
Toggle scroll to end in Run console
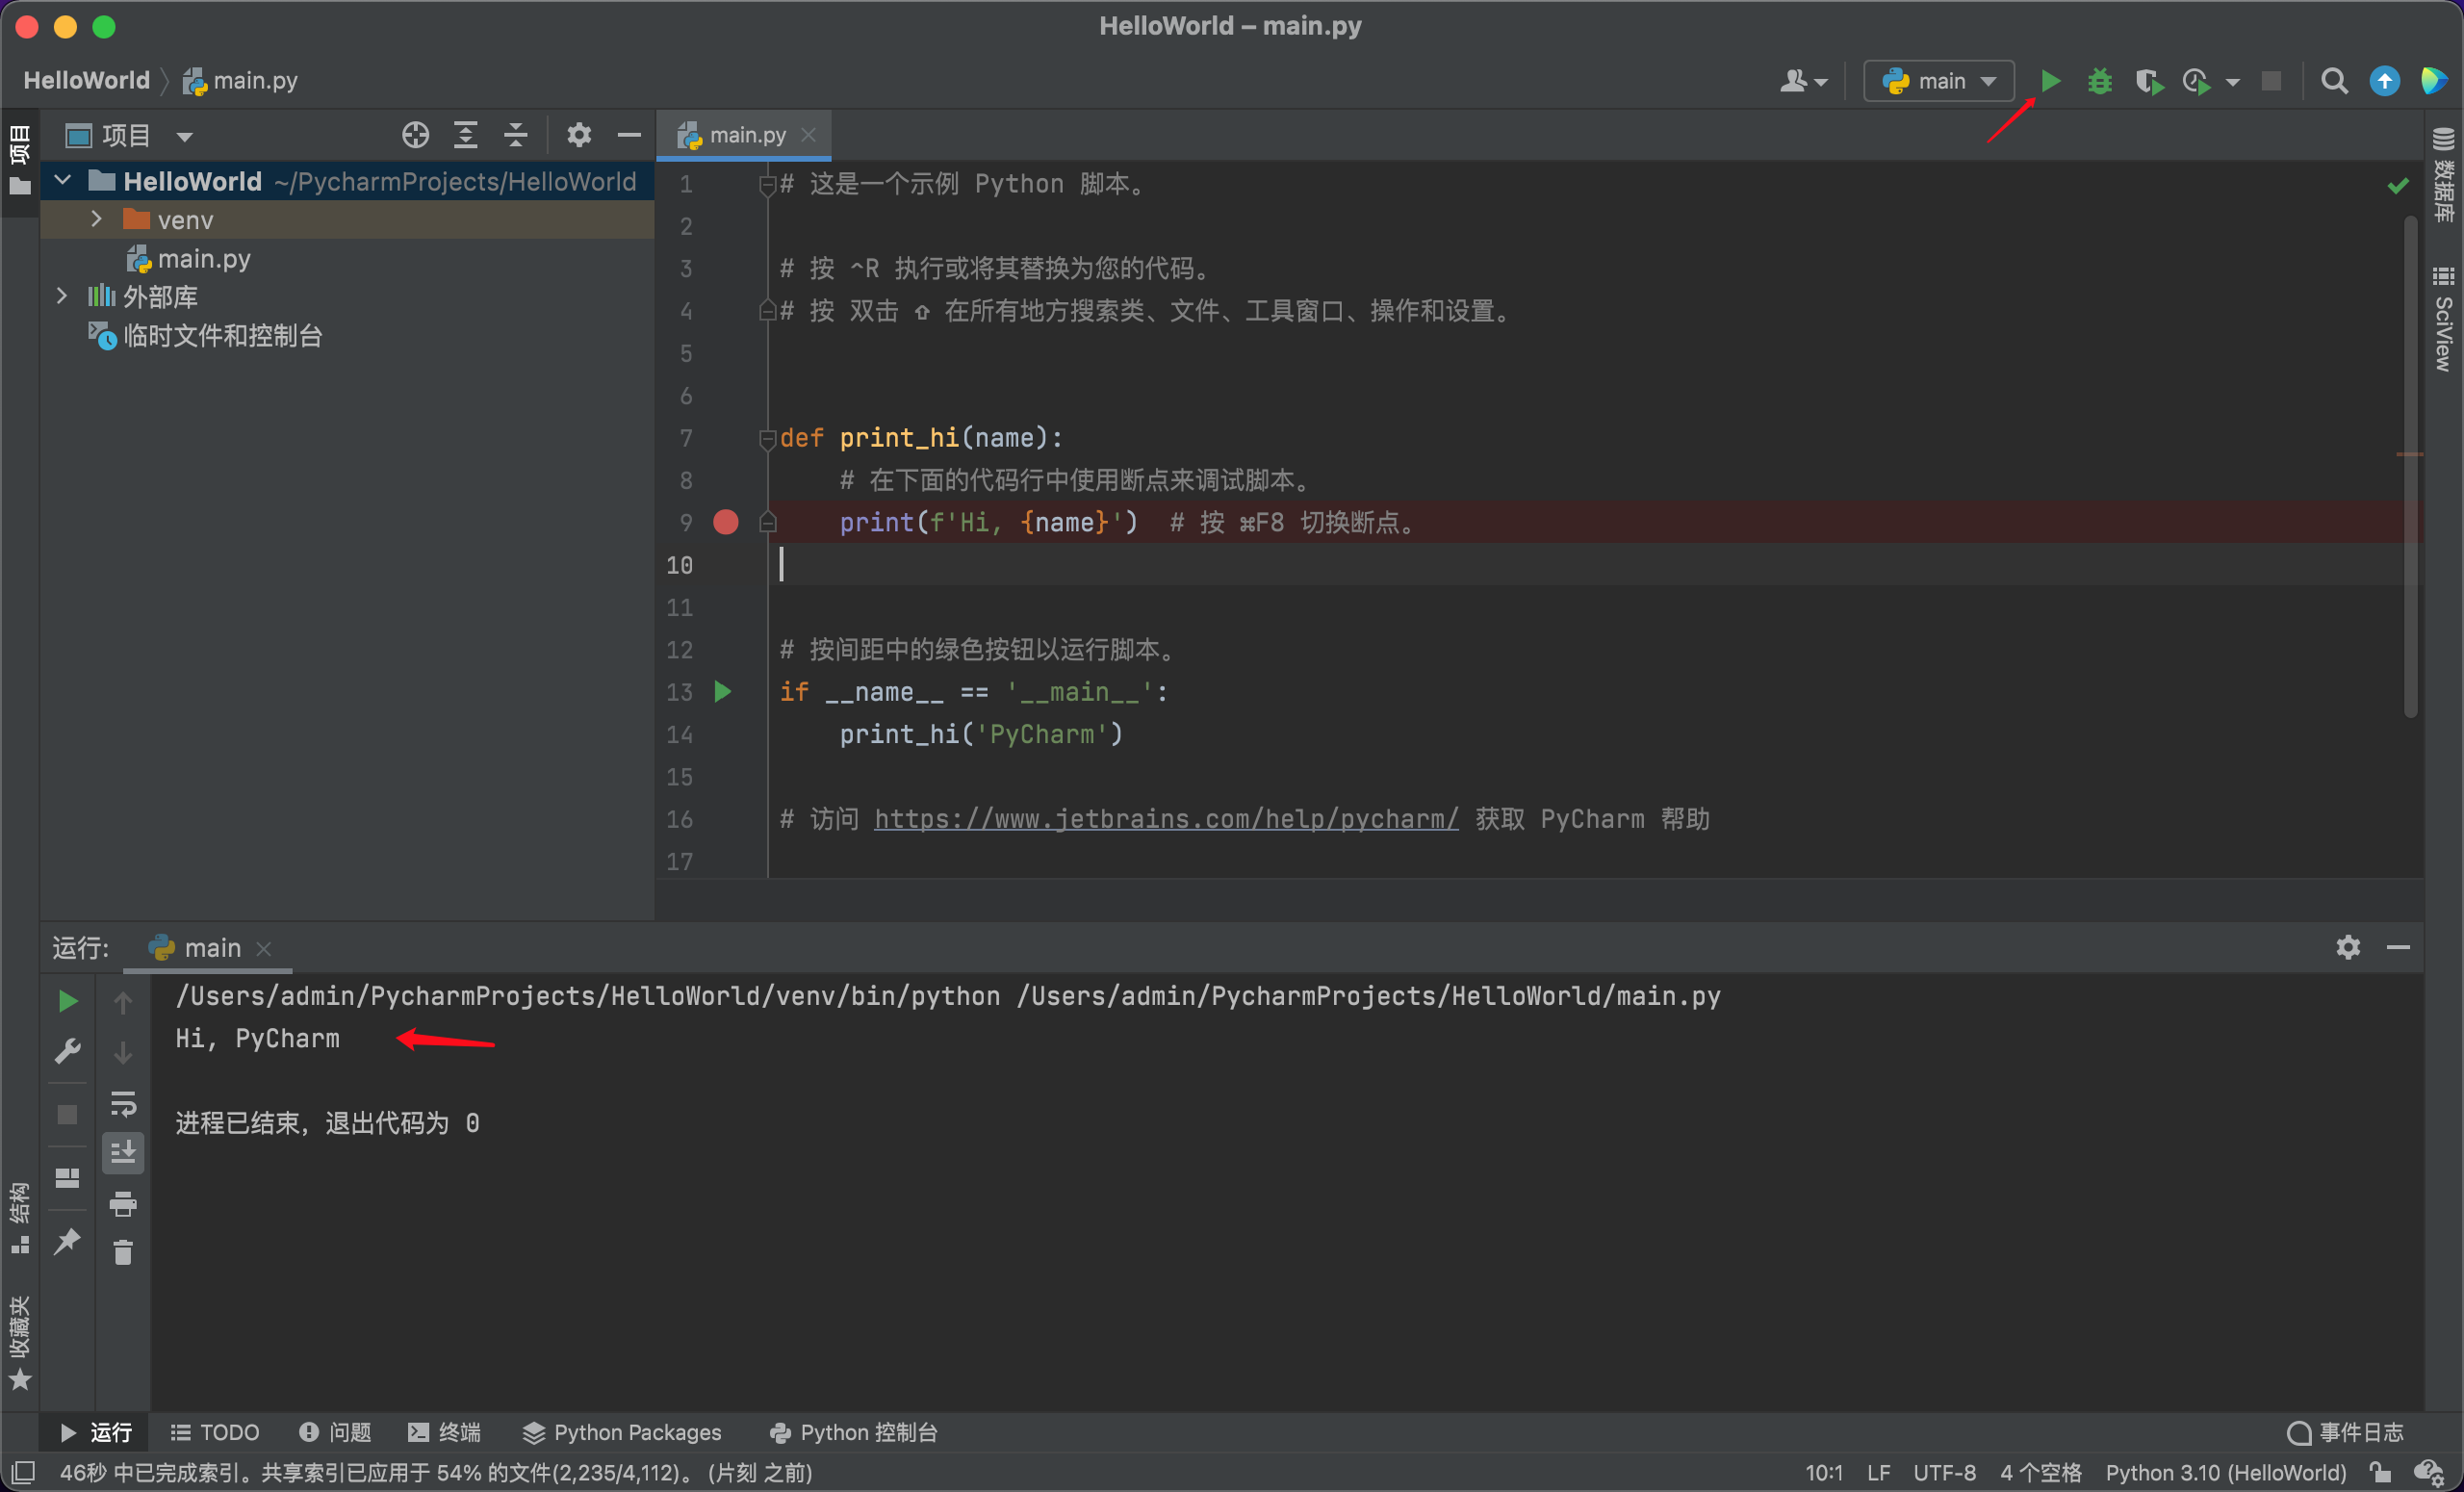[x=123, y=1153]
